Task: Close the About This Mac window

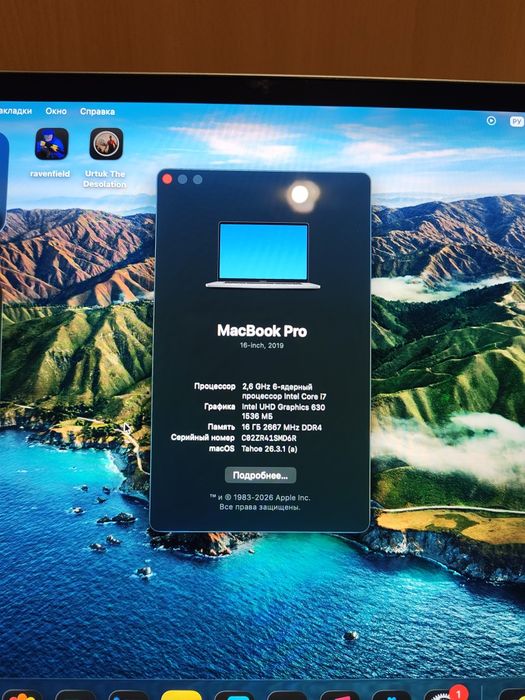Action: point(167,179)
